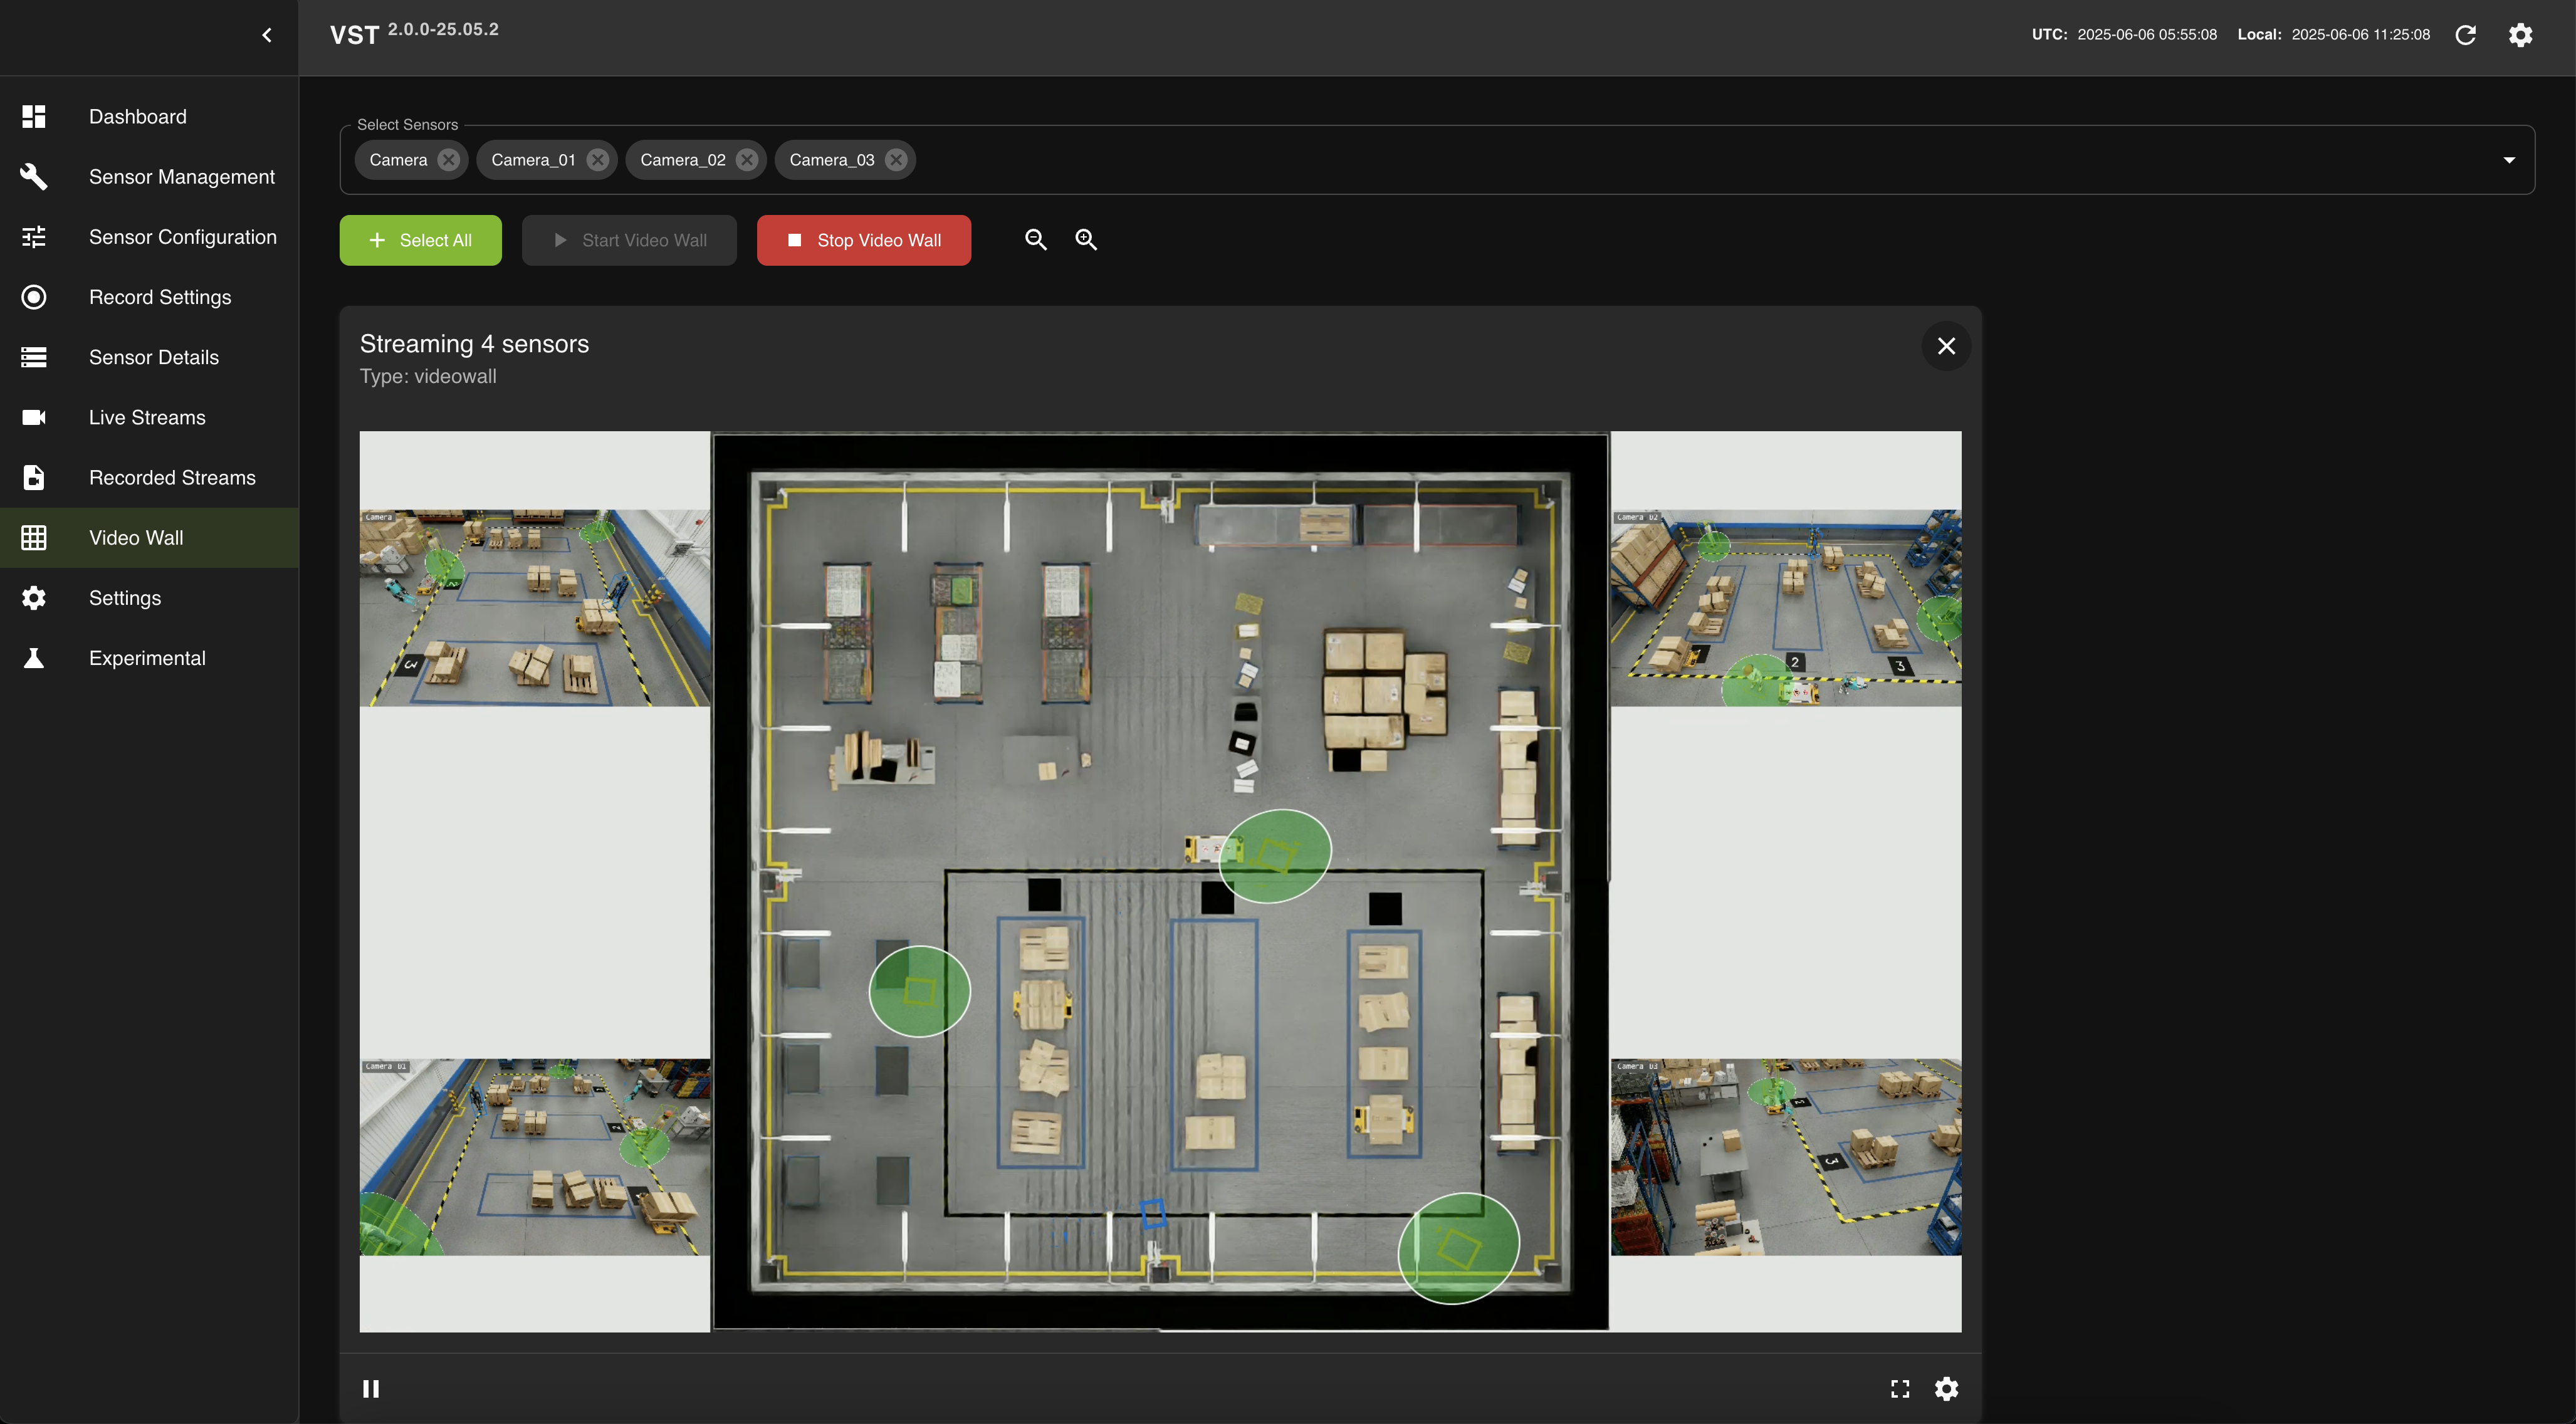Go to the Live Streams page
2576x1424 pixels.
tap(147, 418)
